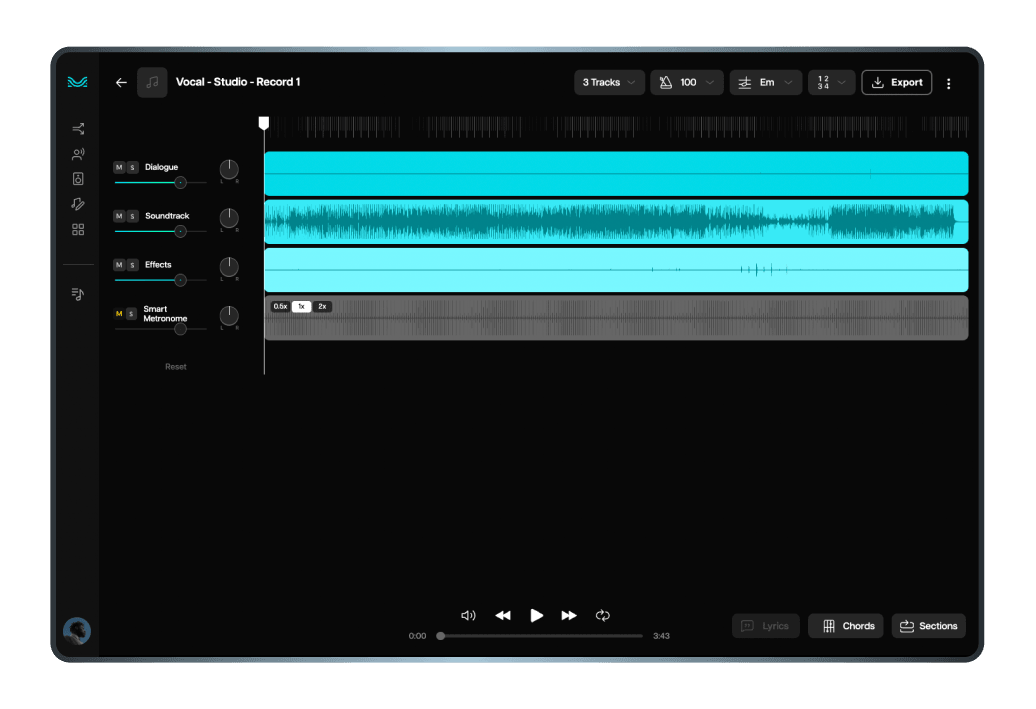This screenshot has height=709, width=1036.
Task: Solo the Soundtrack track
Action: [x=132, y=216]
